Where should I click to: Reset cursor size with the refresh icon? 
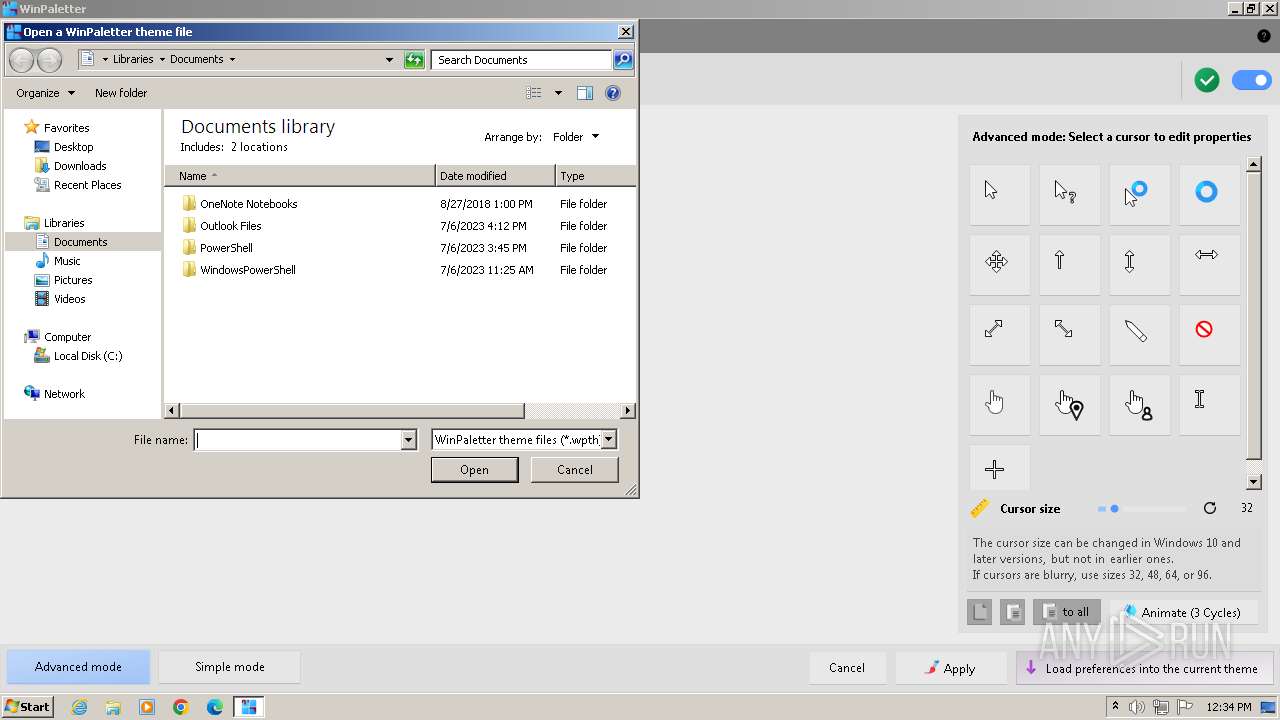[x=1210, y=508]
